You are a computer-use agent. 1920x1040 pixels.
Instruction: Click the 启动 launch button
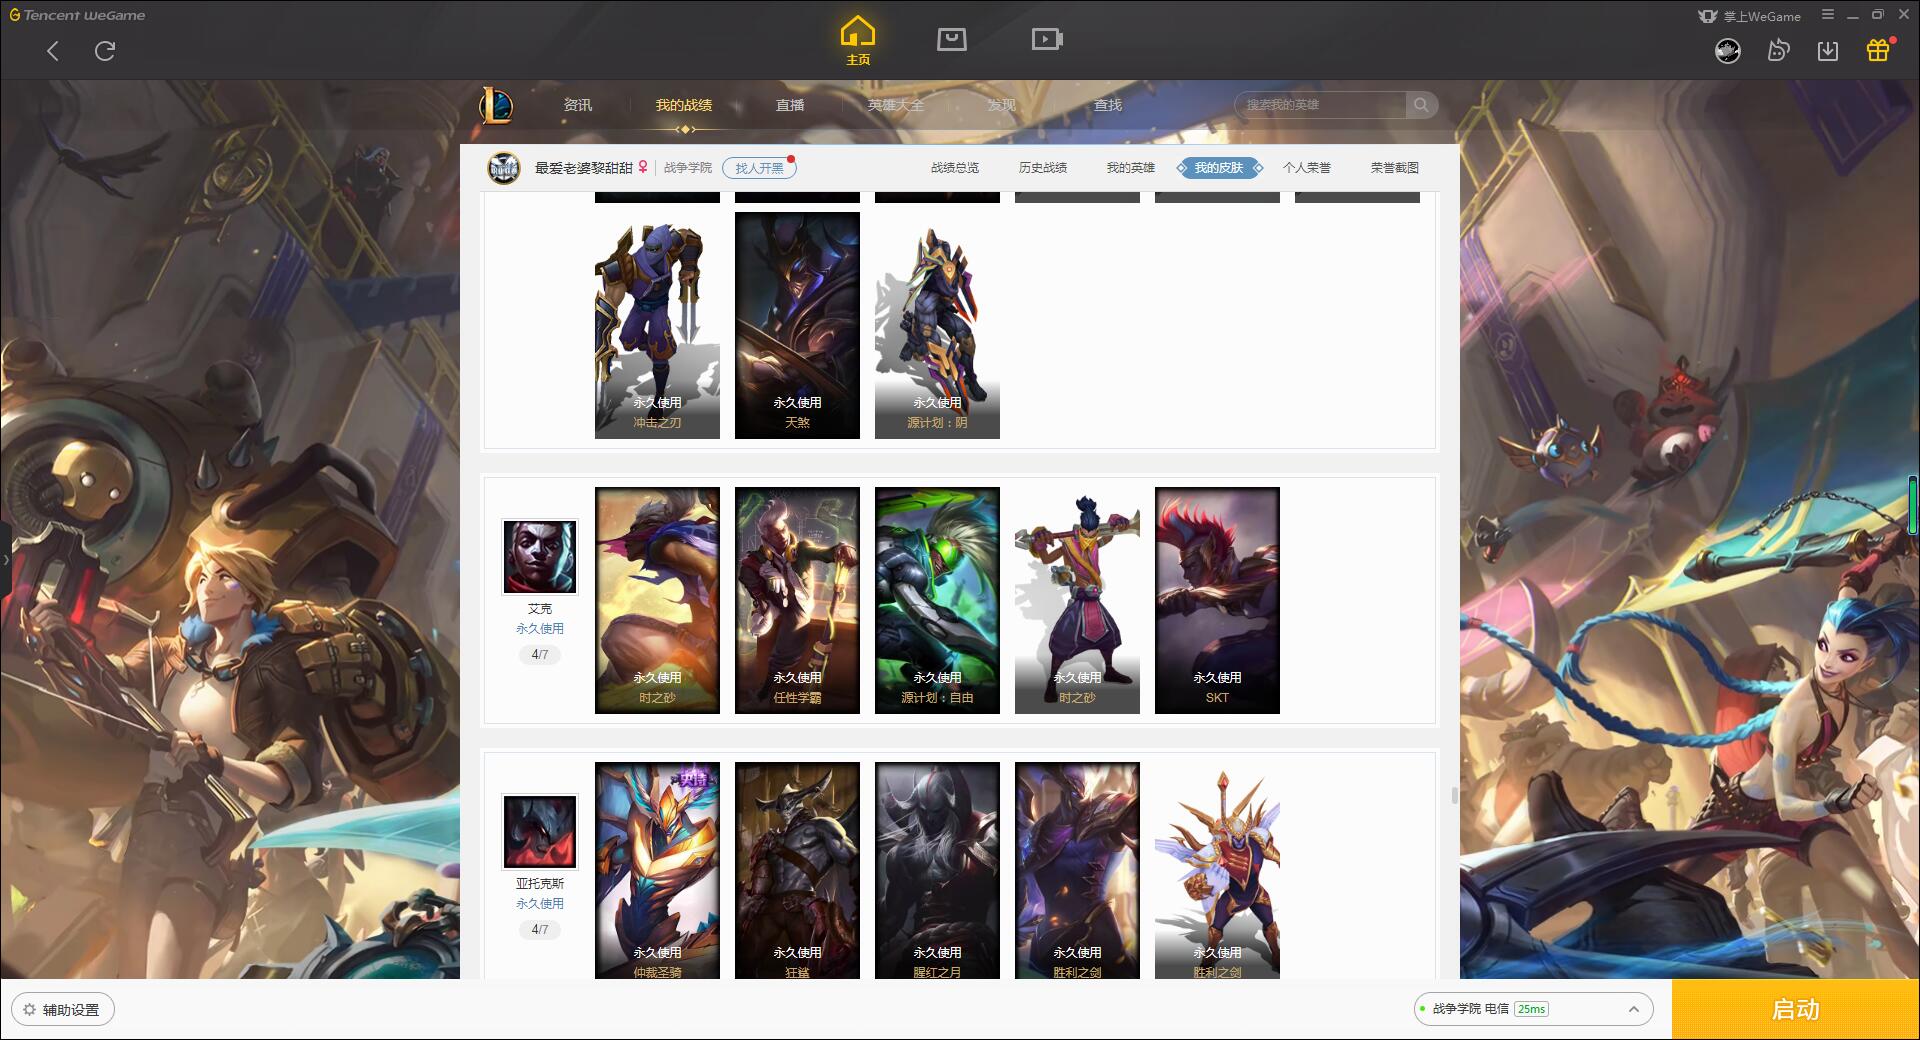tap(1796, 1010)
